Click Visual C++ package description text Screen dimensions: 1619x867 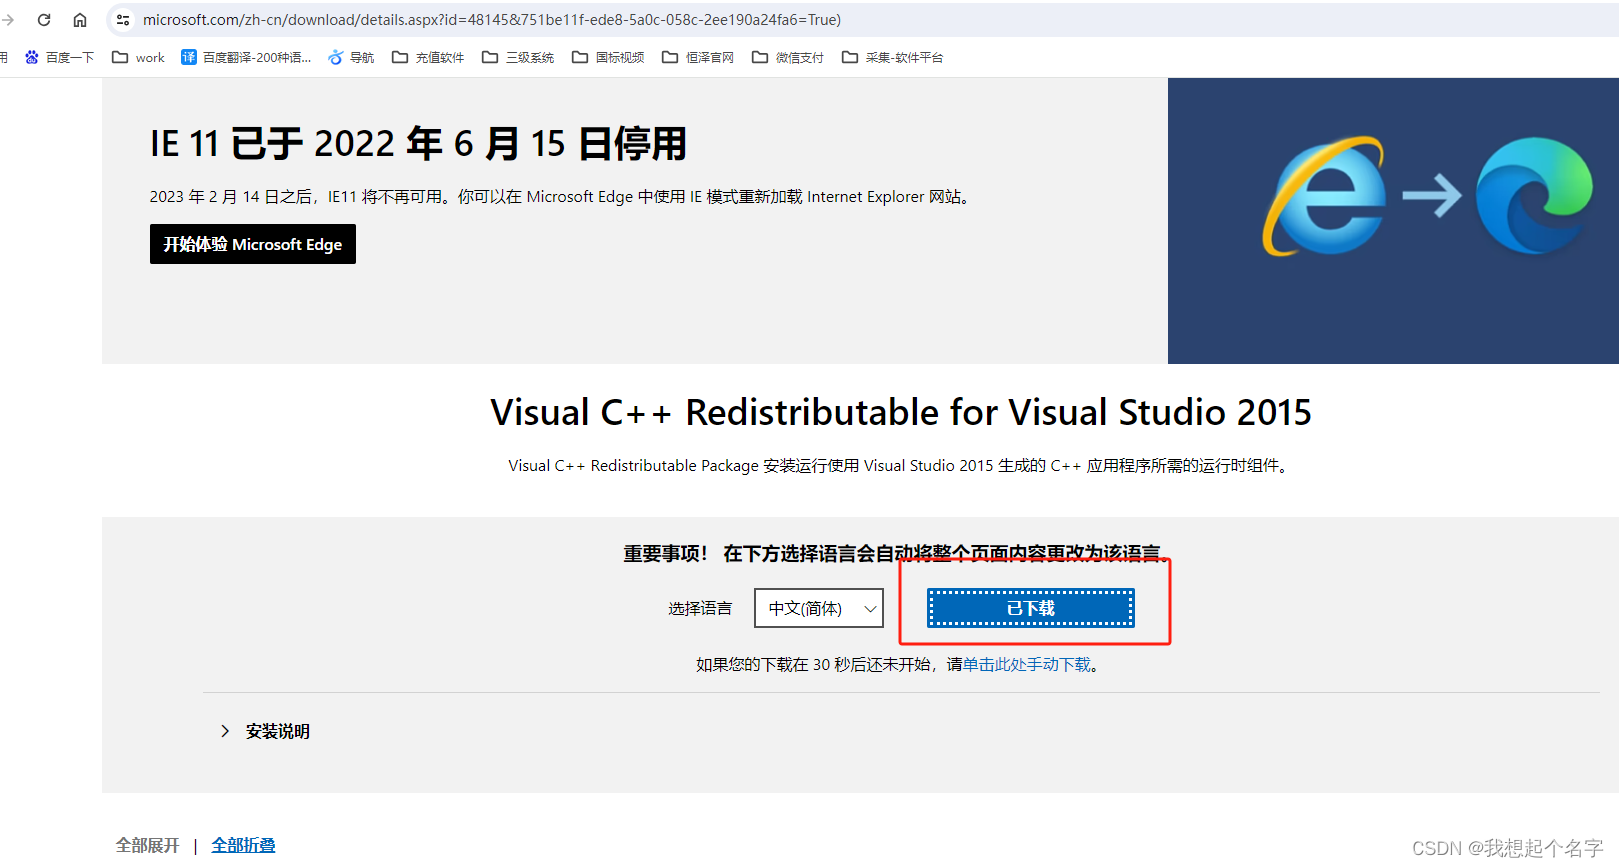tap(900, 466)
